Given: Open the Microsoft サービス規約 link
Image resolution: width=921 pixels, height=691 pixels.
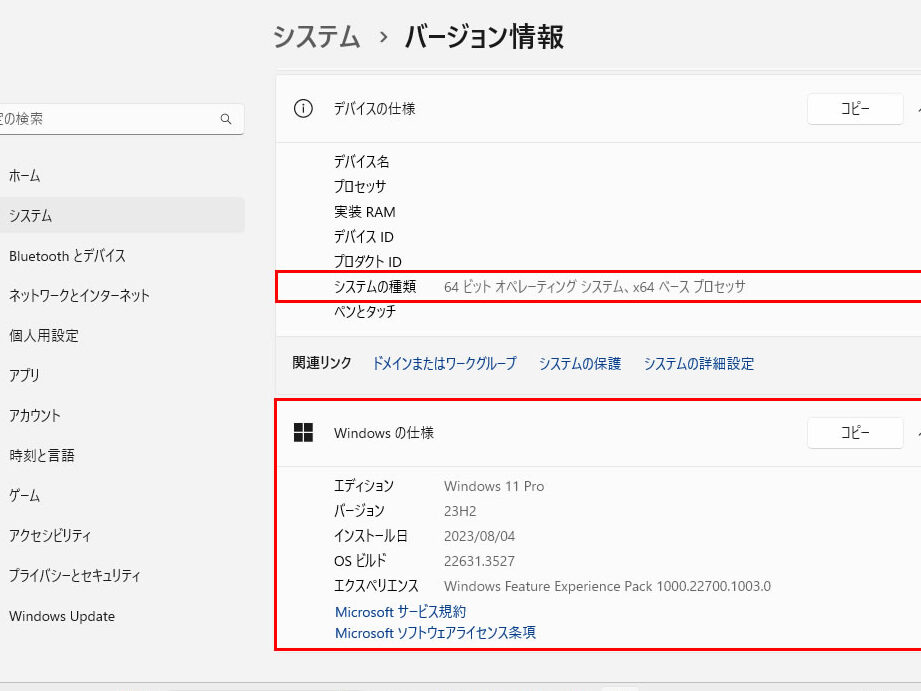Looking at the screenshot, I should (400, 612).
